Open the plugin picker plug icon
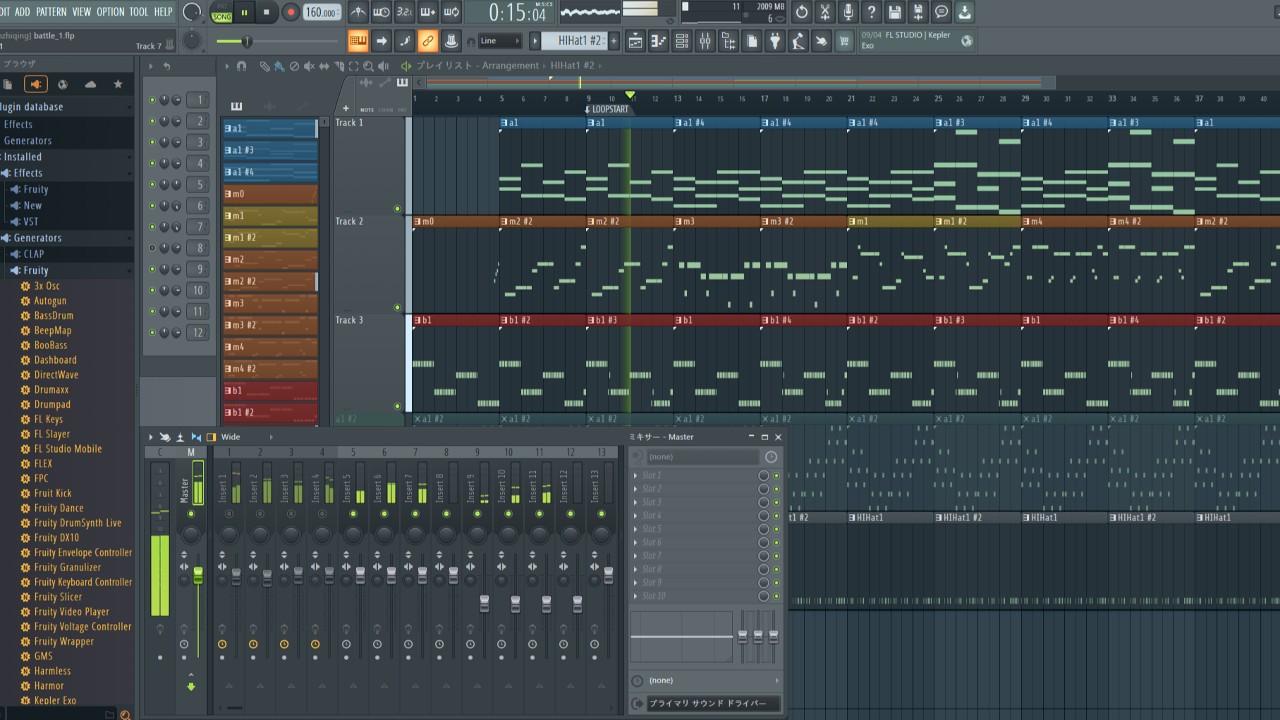This screenshot has width=1280, height=720. tap(775, 41)
